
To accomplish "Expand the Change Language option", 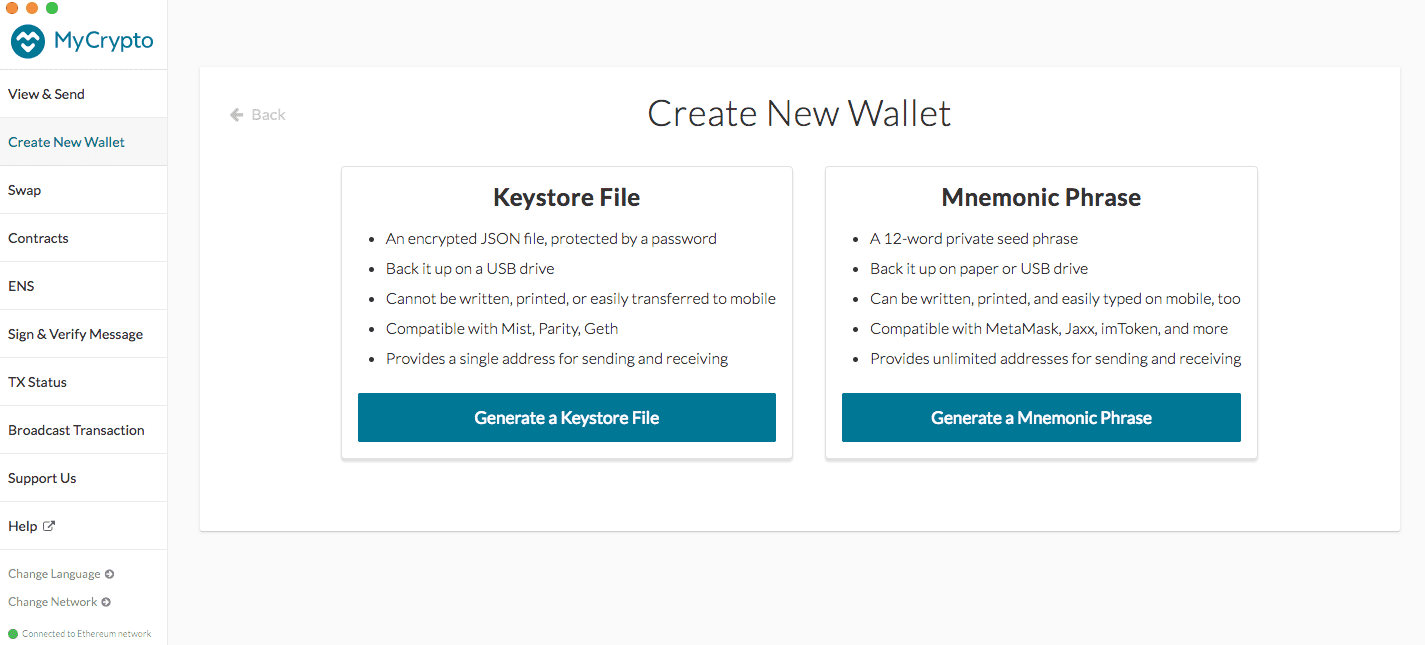I will point(61,574).
